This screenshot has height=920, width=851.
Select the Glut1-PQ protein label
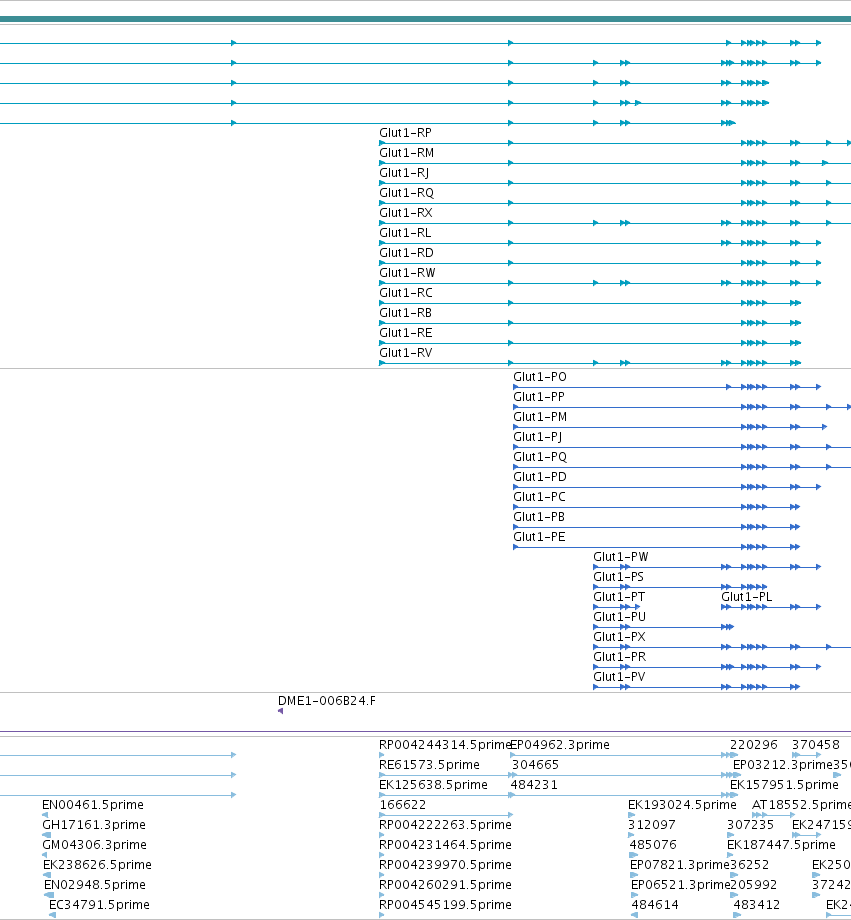pos(540,456)
